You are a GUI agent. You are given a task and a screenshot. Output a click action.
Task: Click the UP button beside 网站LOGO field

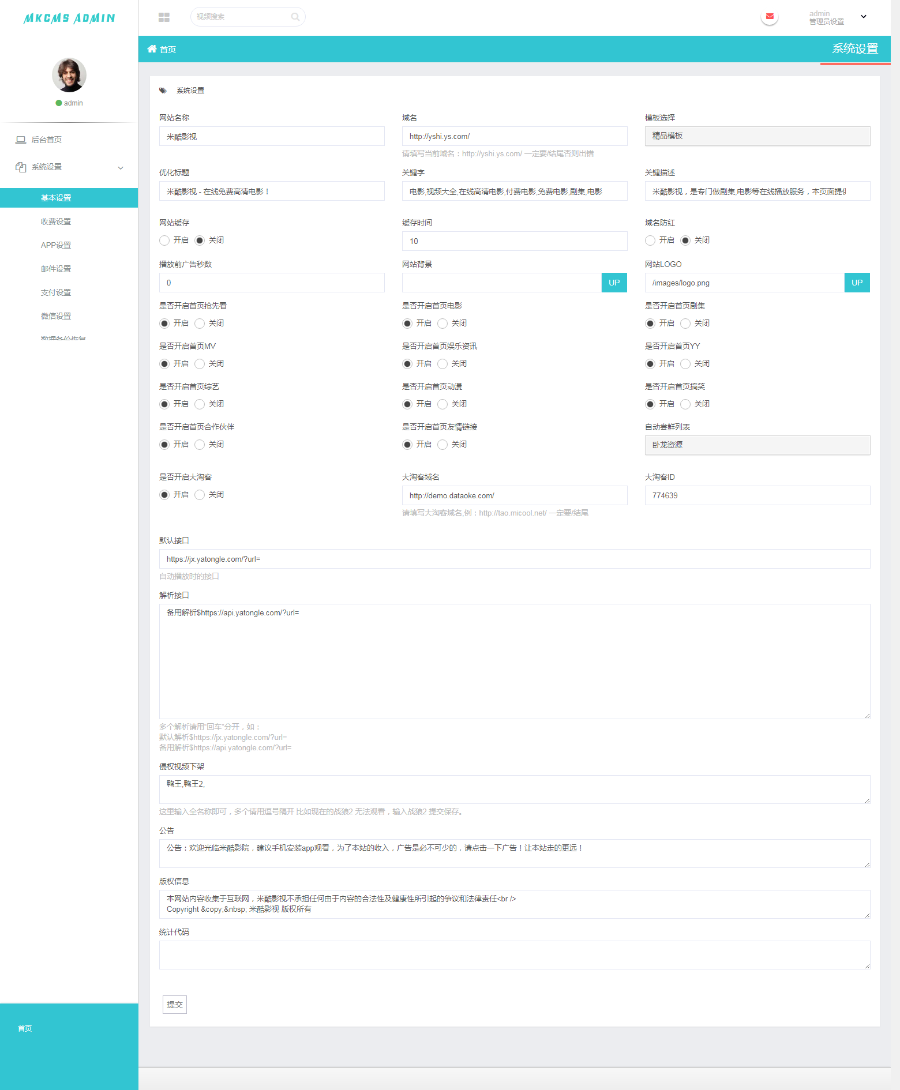coord(857,283)
